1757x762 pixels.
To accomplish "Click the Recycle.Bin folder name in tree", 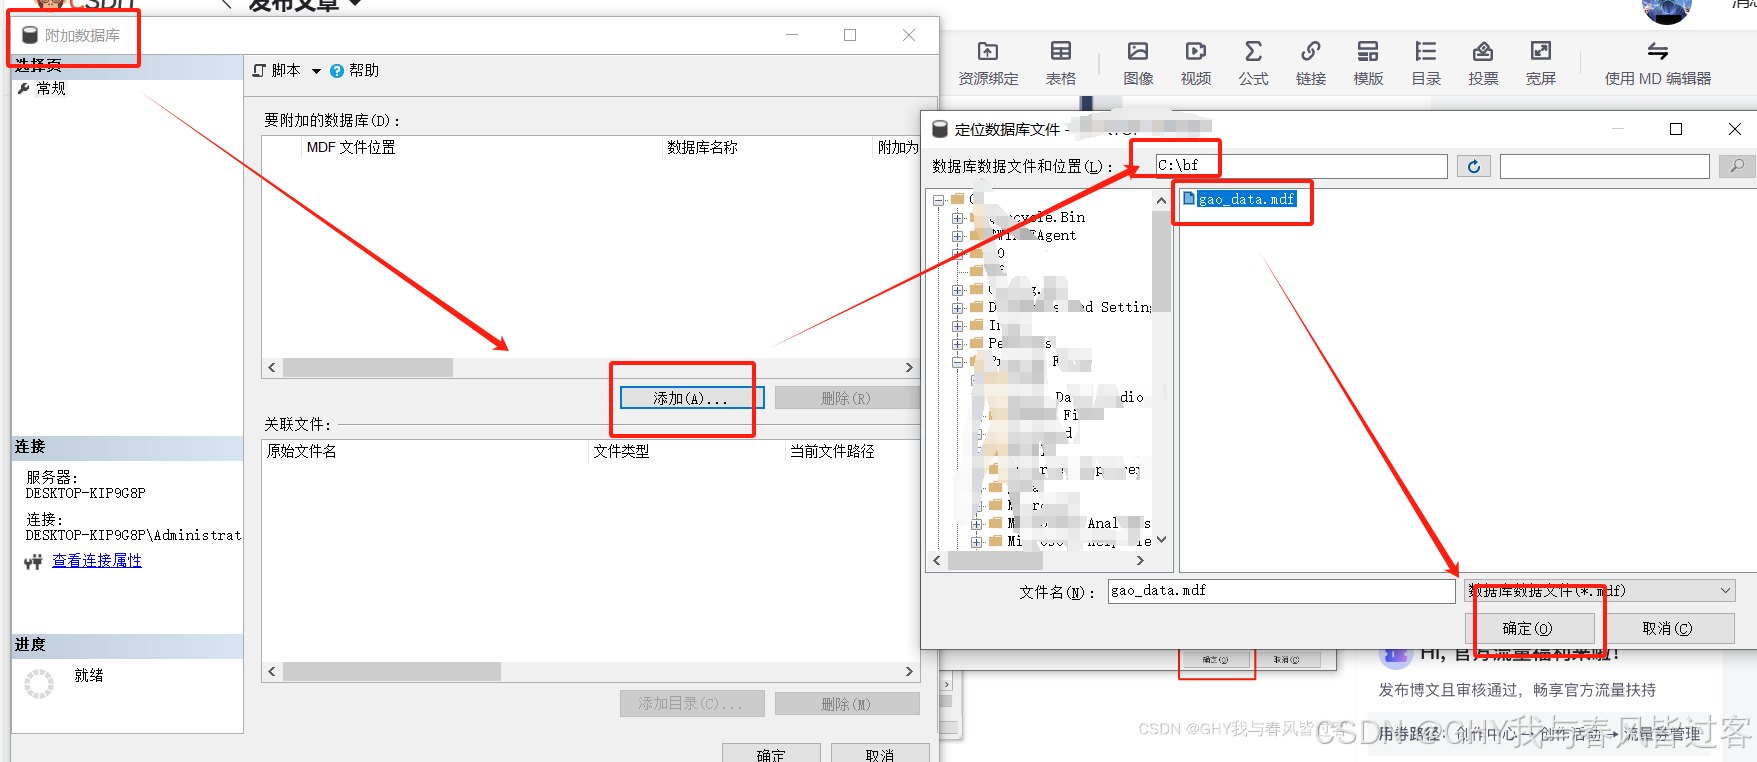I will (1036, 217).
